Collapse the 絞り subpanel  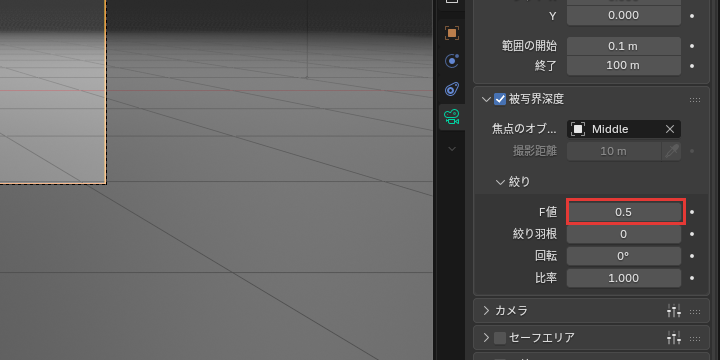501,182
